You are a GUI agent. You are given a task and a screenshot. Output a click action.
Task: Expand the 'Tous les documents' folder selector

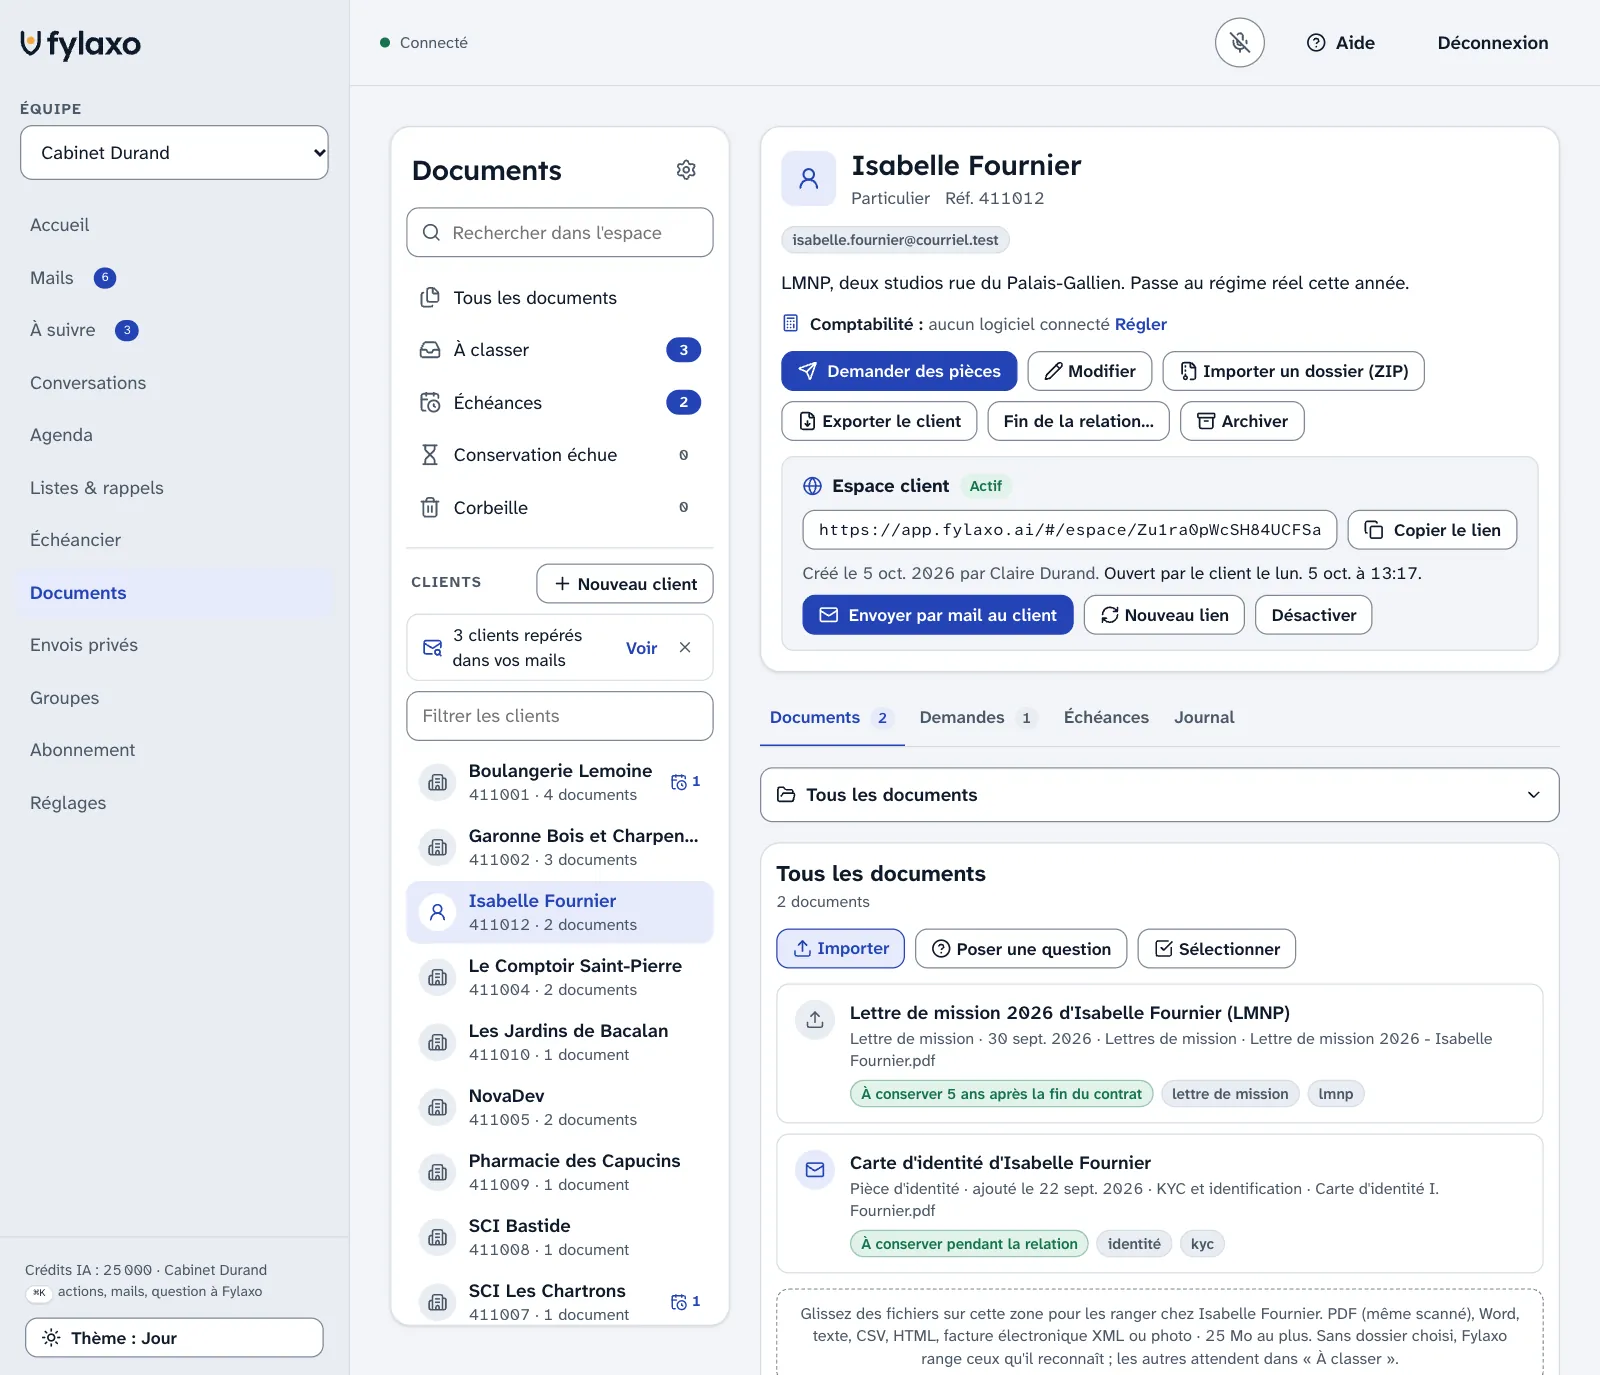1160,795
